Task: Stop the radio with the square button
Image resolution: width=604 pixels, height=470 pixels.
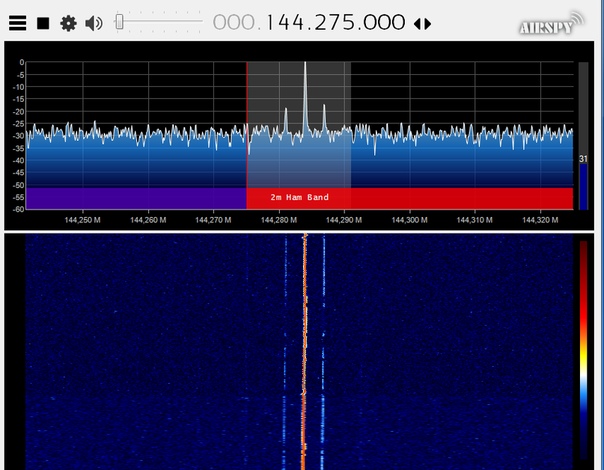Action: coord(43,23)
